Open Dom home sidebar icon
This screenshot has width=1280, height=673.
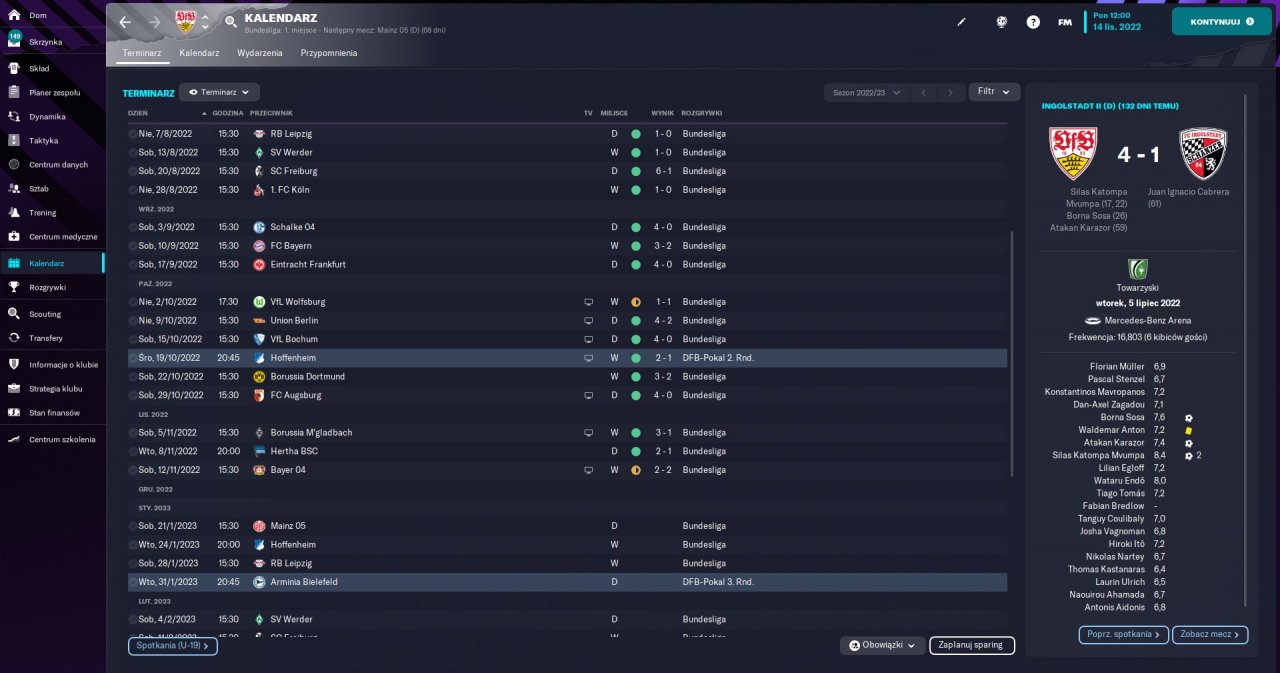pyautogui.click(x=14, y=16)
